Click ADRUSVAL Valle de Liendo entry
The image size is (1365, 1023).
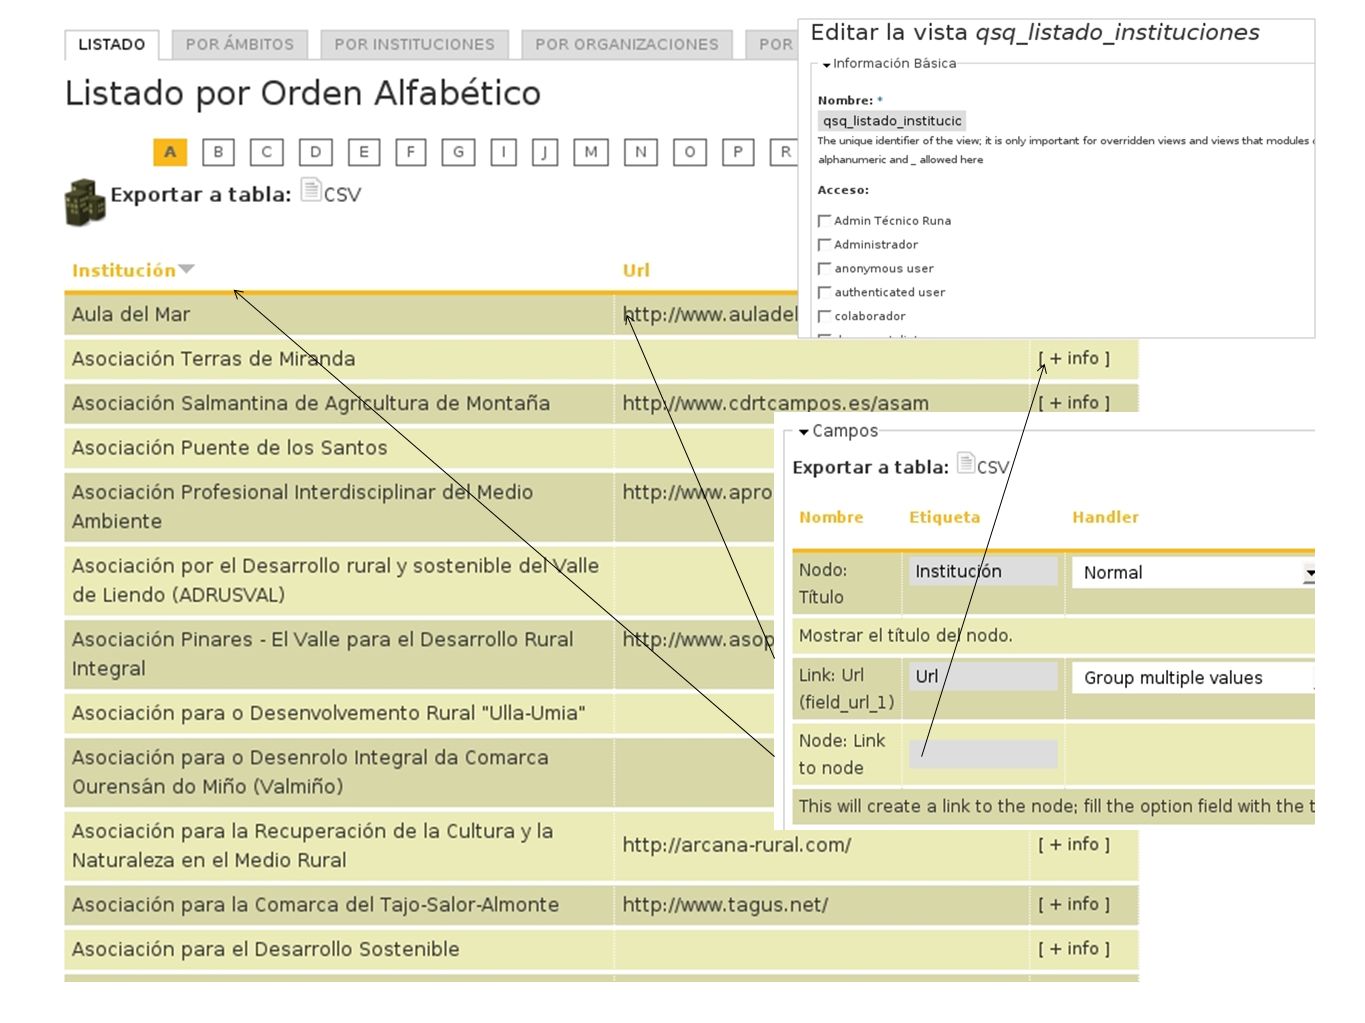(335, 580)
